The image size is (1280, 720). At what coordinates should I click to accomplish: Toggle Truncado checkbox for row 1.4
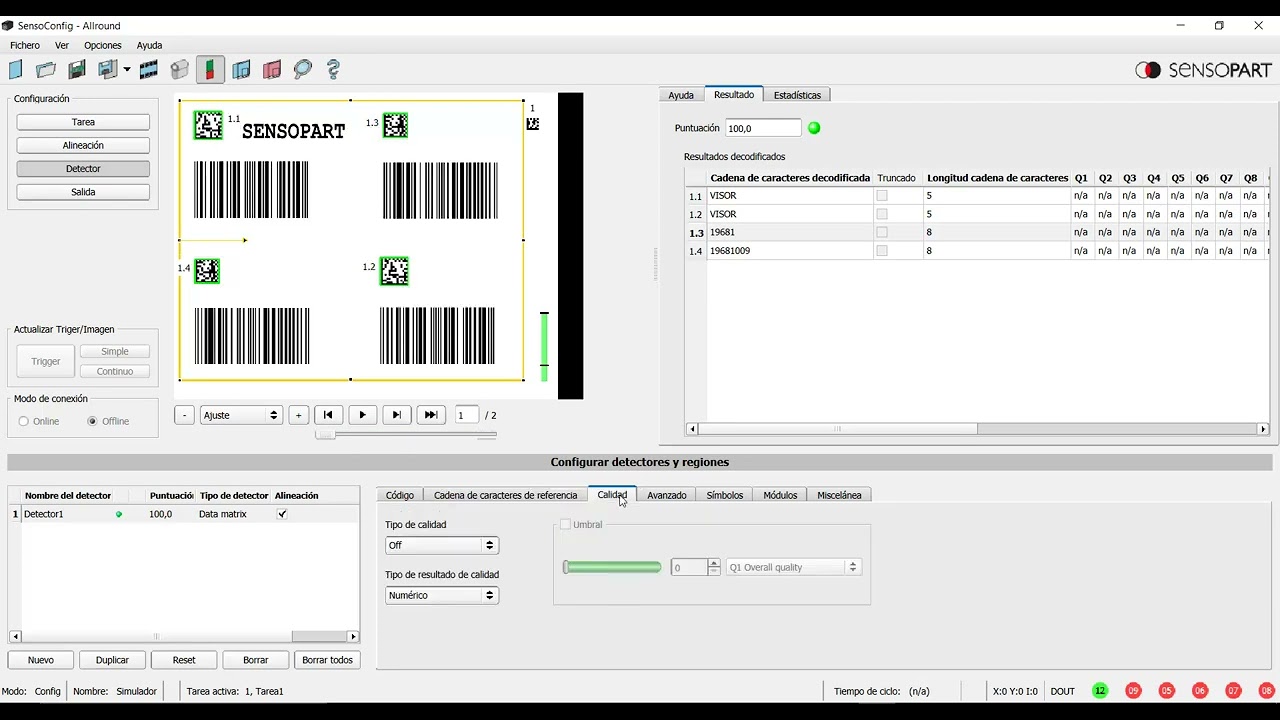pyautogui.click(x=882, y=250)
